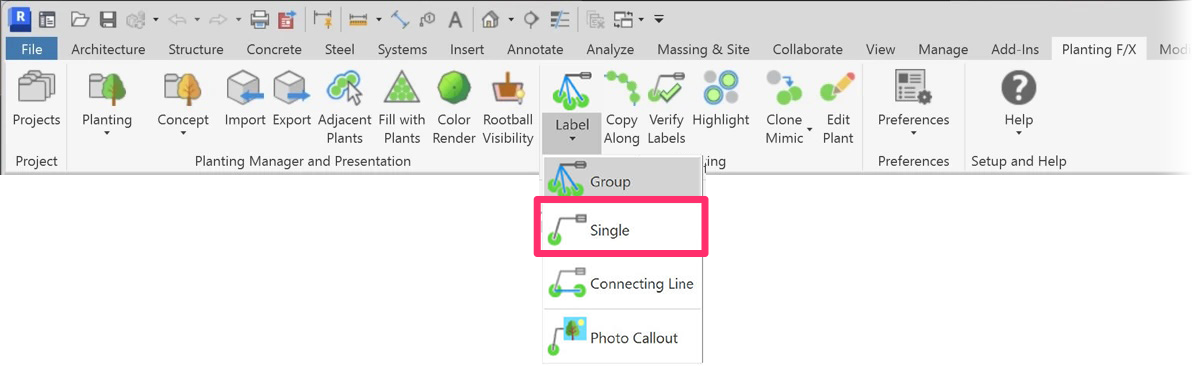Screen dimensions: 1192x372
Task: Switch to the Insert ribbon tab
Action: click(x=467, y=49)
